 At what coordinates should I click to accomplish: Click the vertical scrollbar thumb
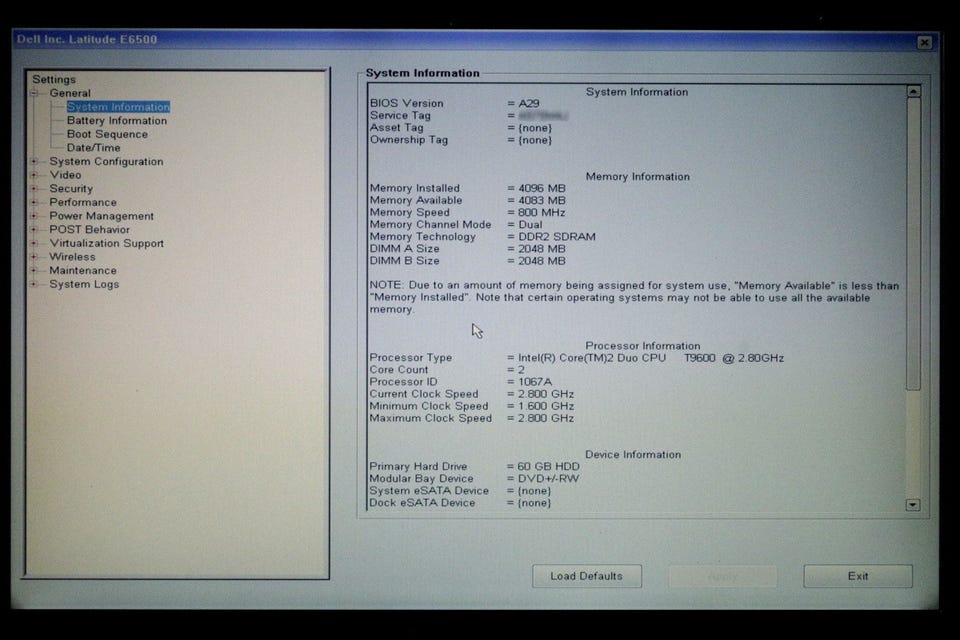pos(913,244)
